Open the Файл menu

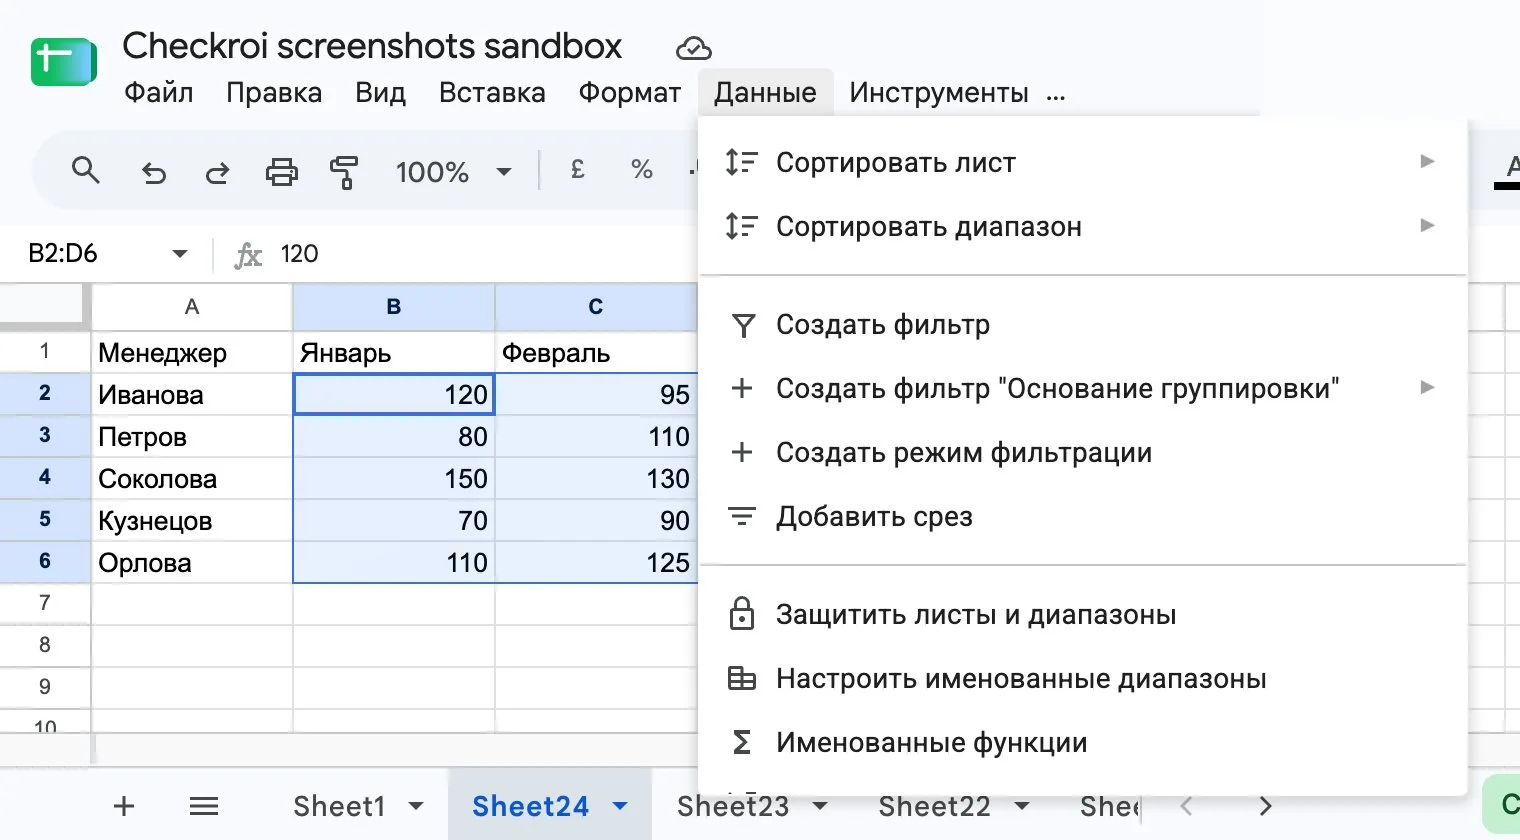[x=159, y=93]
